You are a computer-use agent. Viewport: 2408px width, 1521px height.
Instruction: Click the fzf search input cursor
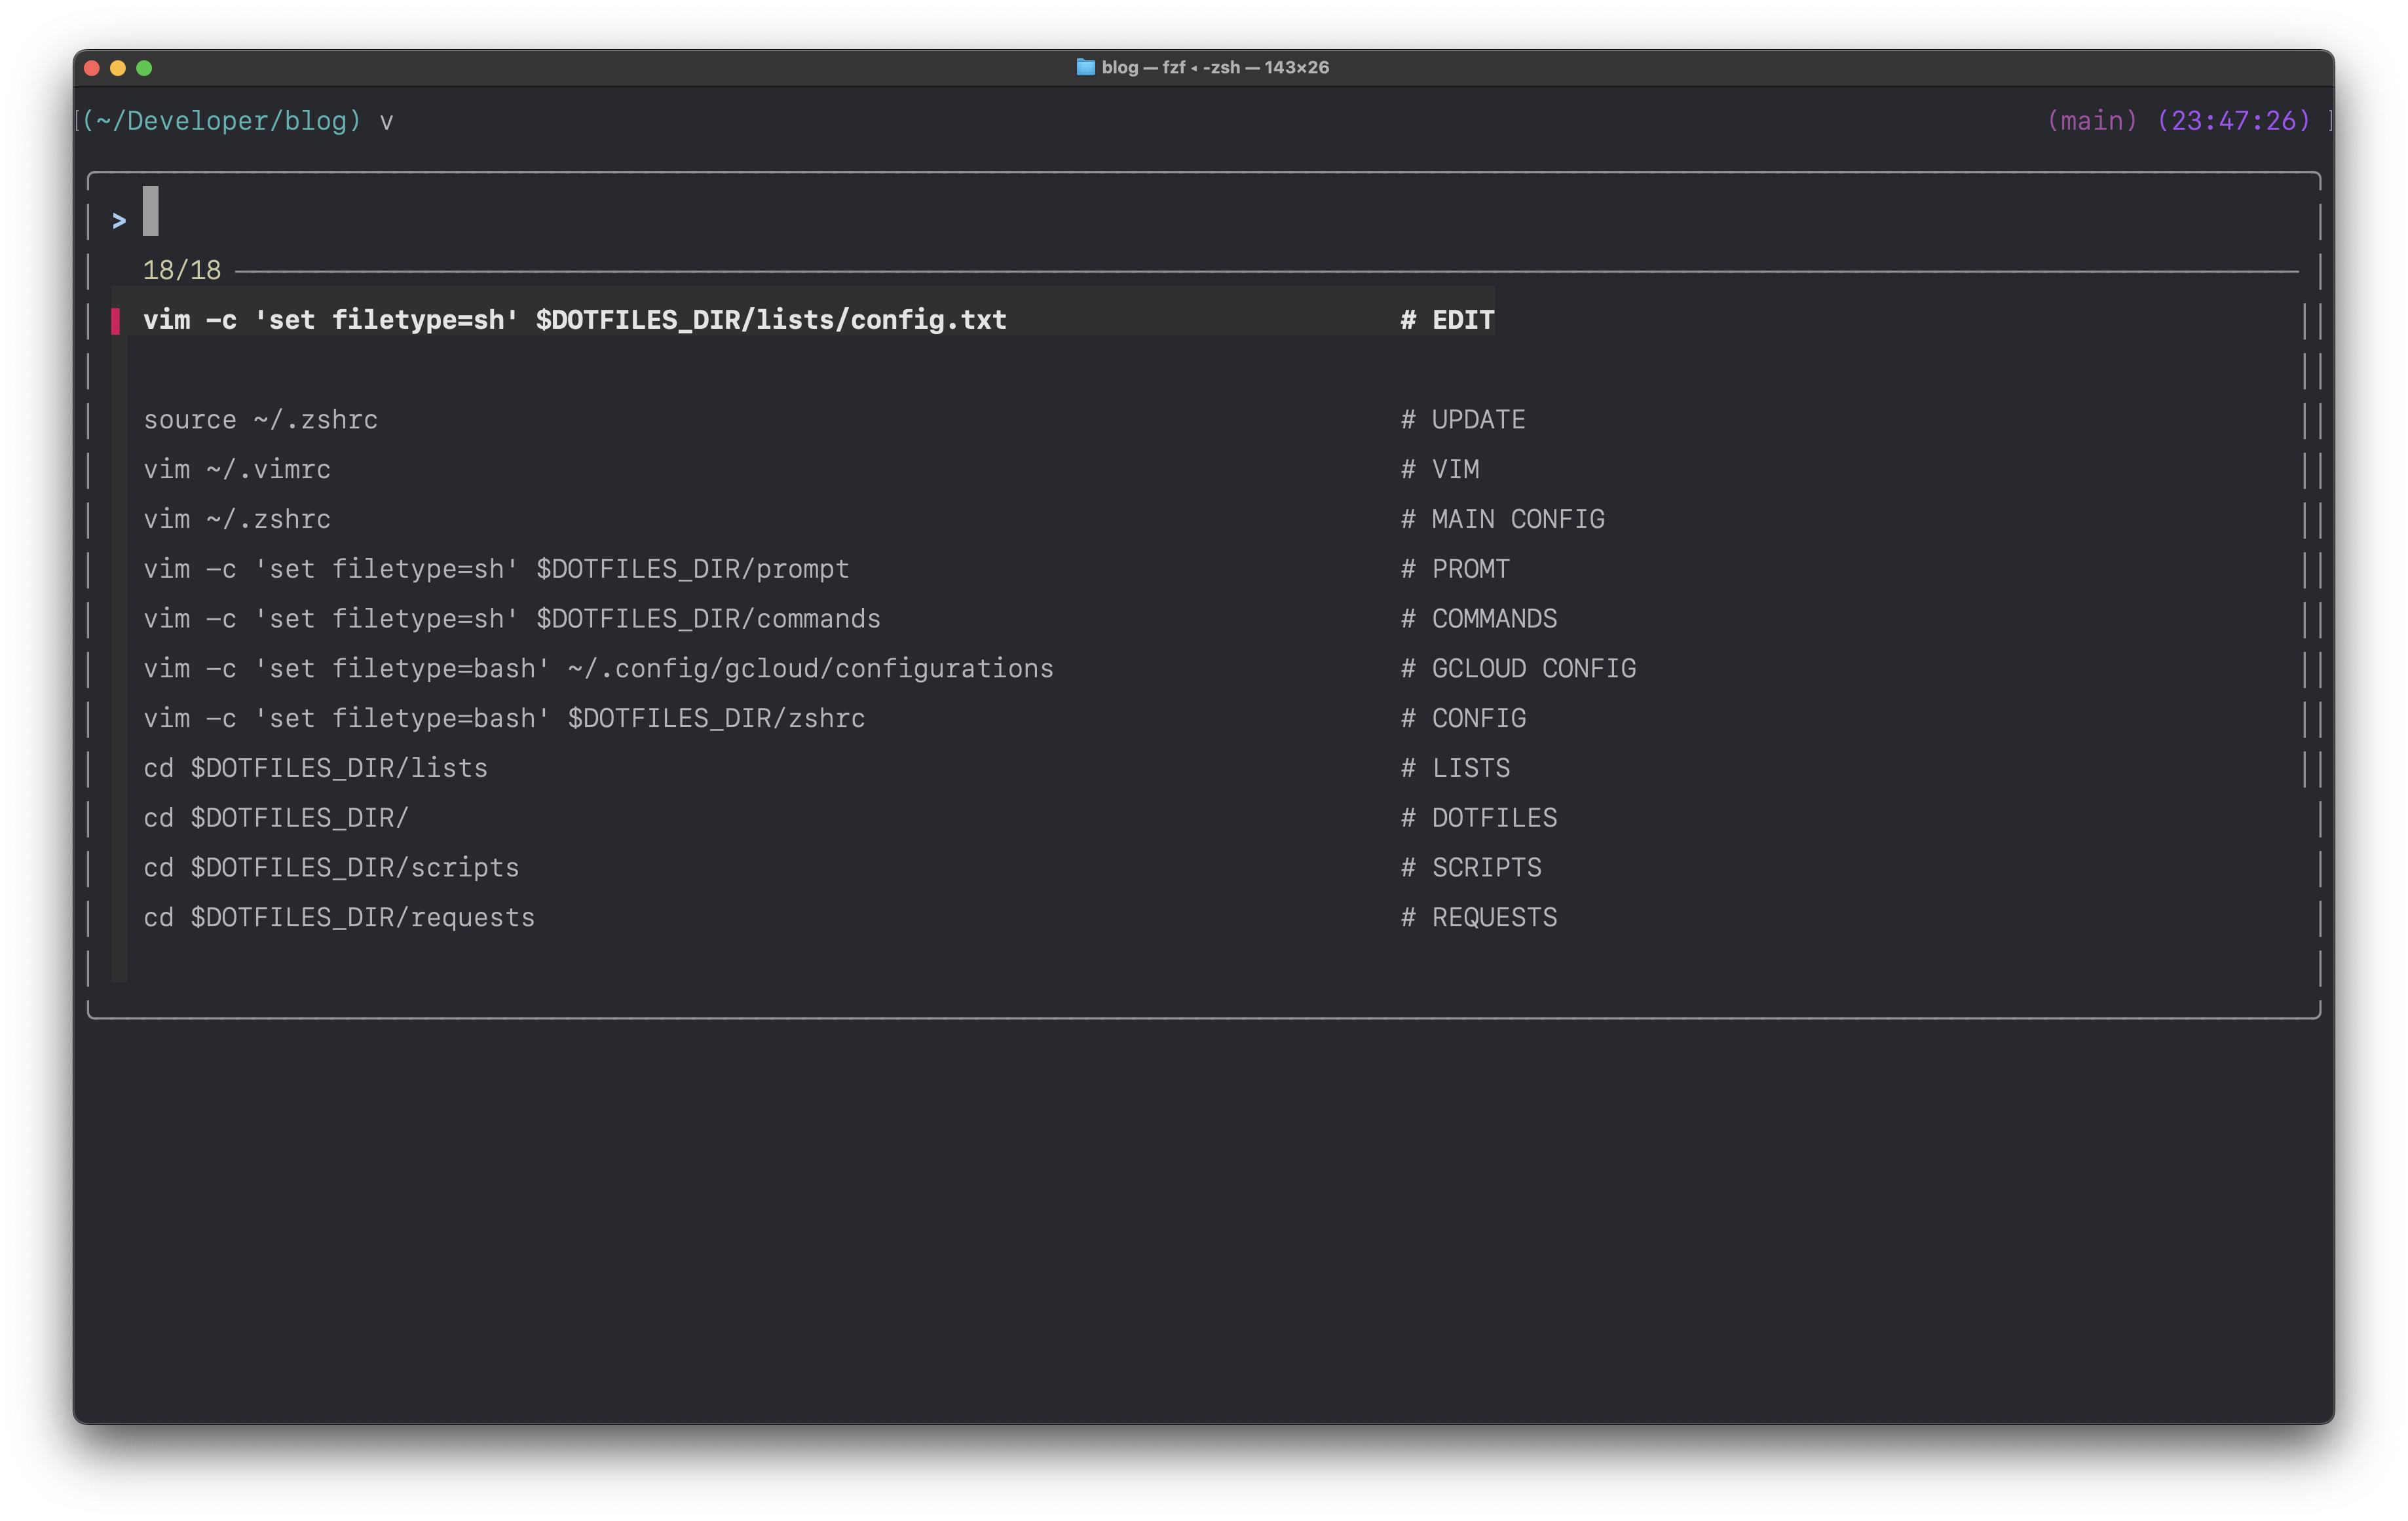(151, 211)
